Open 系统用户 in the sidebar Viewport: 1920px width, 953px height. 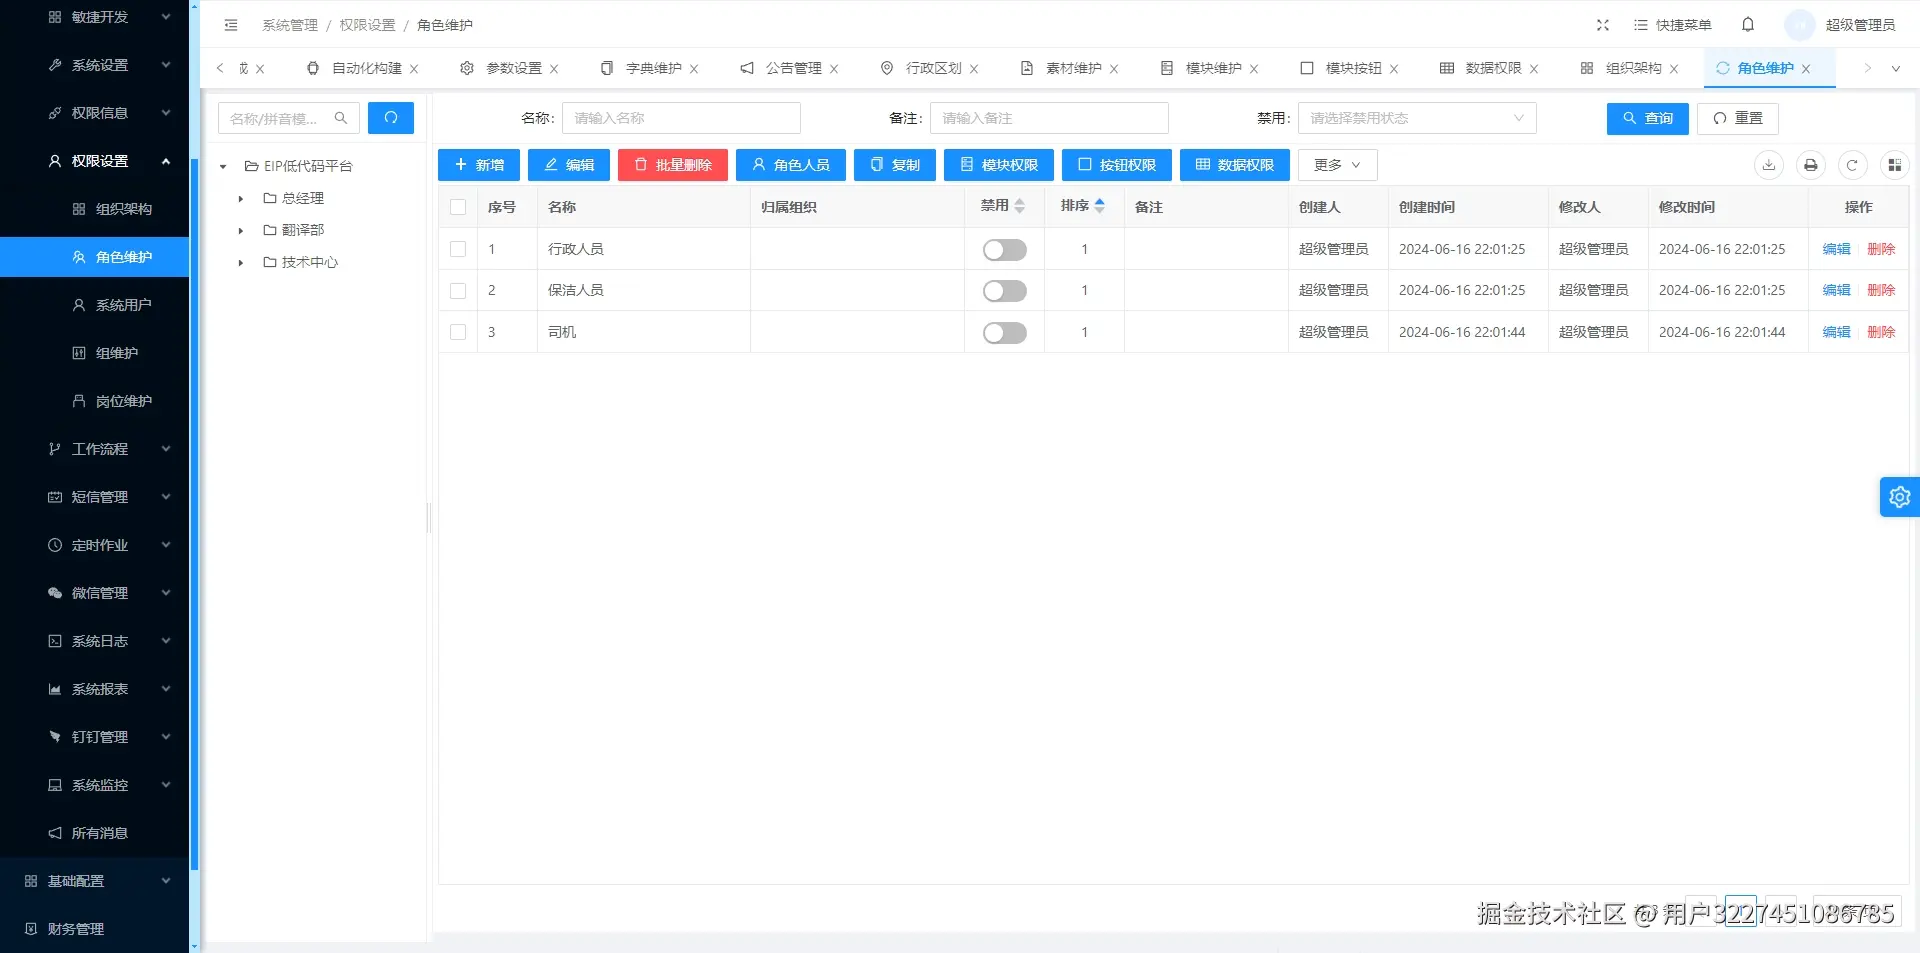coord(95,305)
